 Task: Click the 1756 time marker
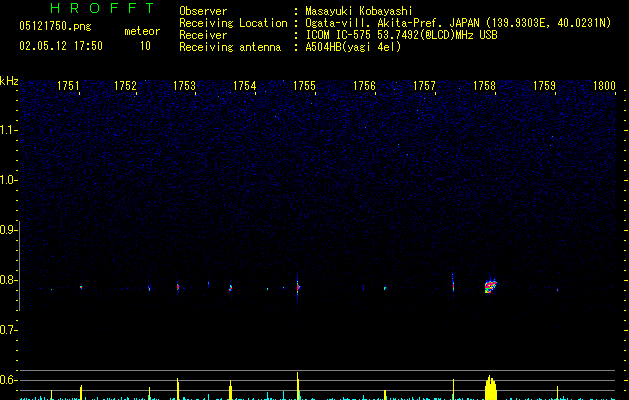(364, 86)
